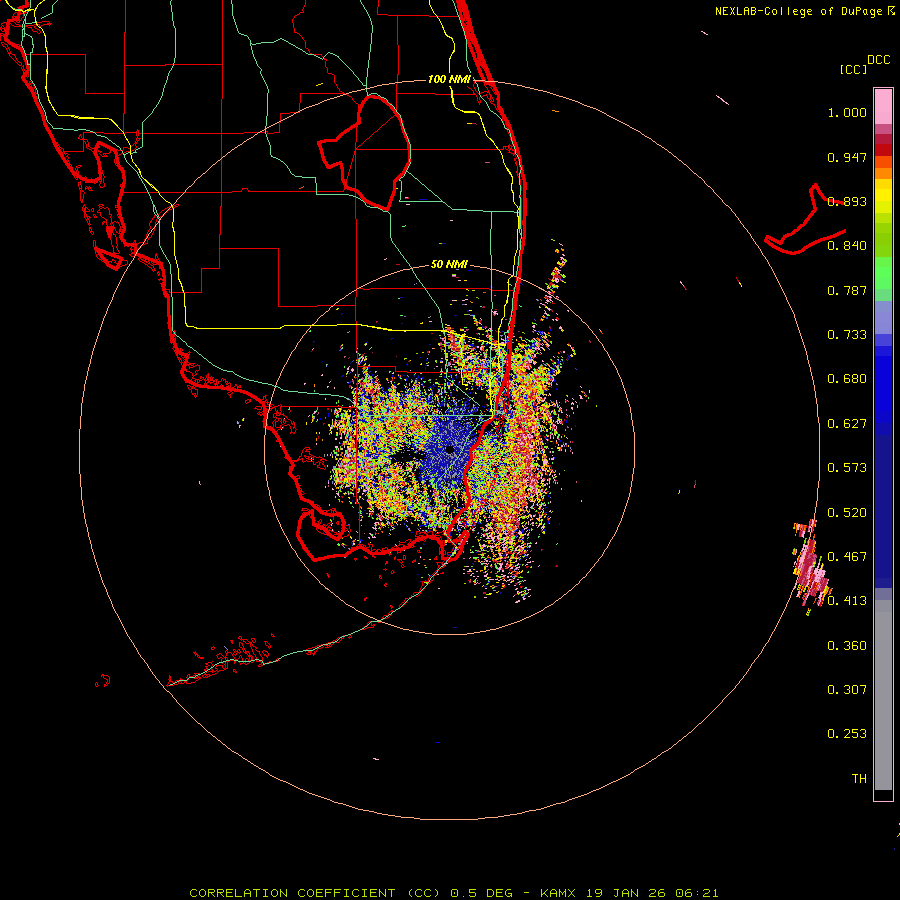The image size is (900, 900).
Task: Click the NEXLAB-College of DuPage credit text
Action: (x=800, y=11)
